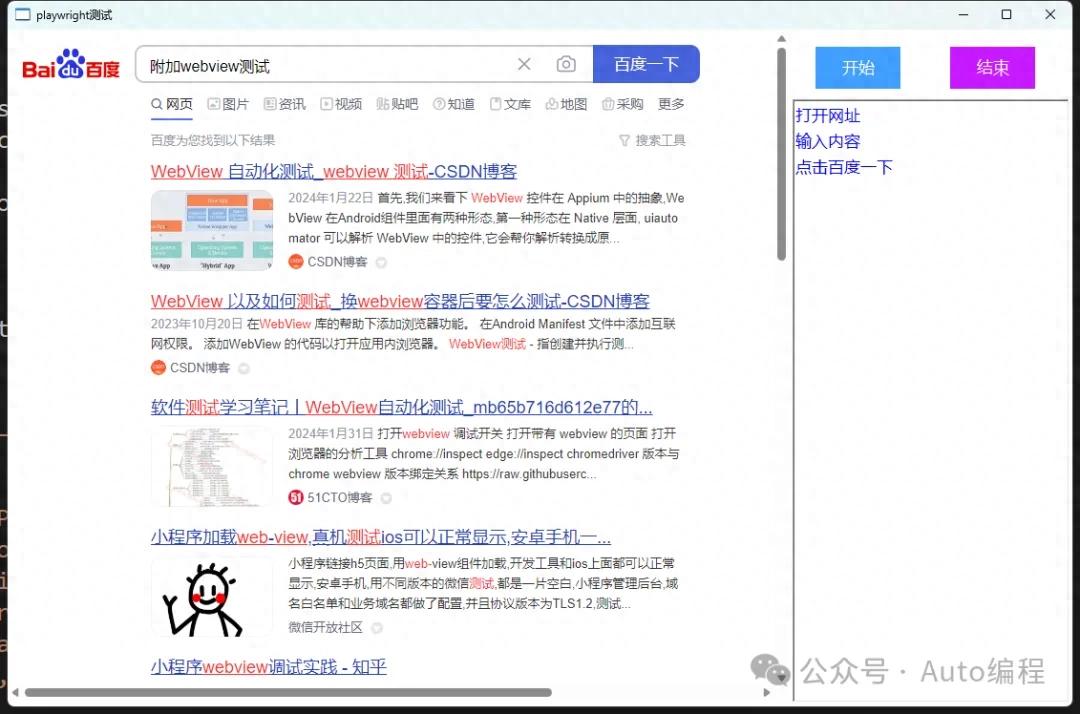
Task: Open 软件测试学习笔记 WebView自动化测试 link
Action: point(402,407)
